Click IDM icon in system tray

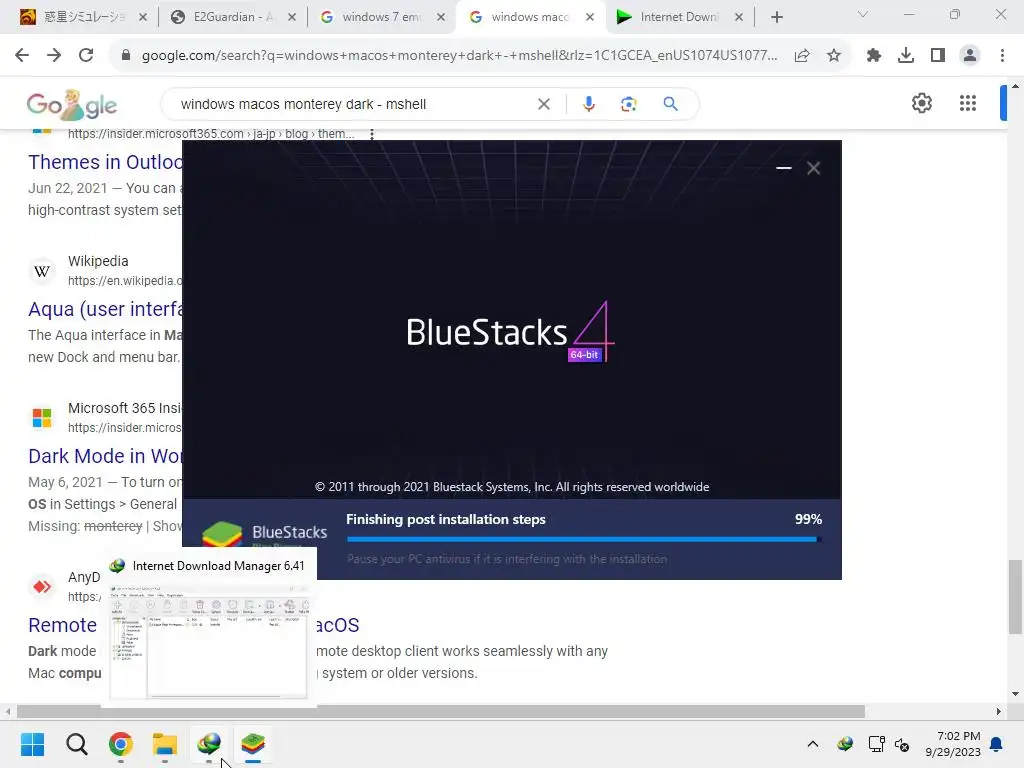pos(845,744)
